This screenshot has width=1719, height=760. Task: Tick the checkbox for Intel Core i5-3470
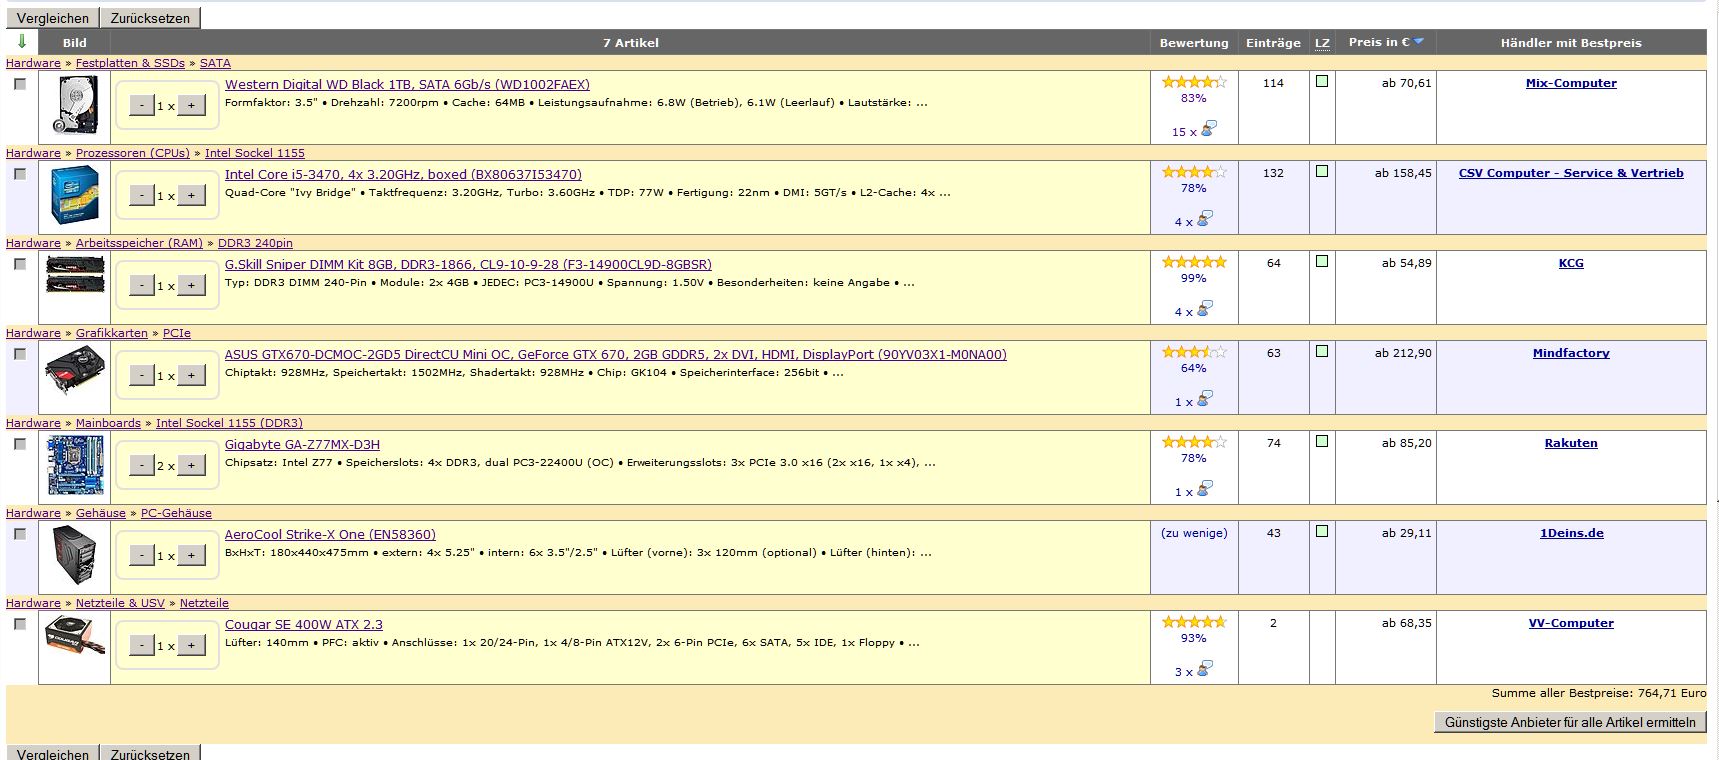20,174
